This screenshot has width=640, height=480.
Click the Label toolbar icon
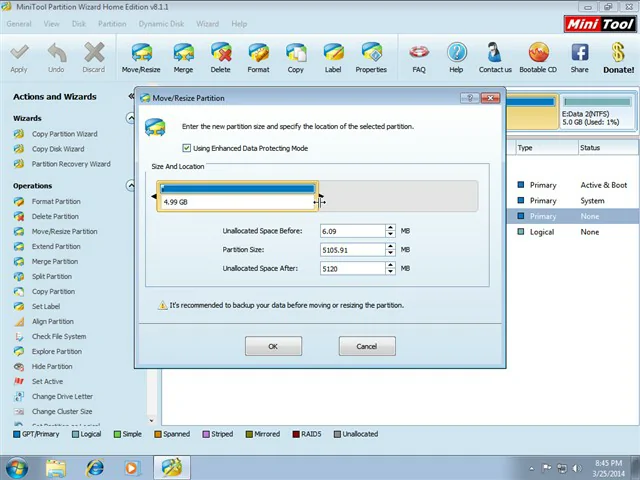click(333, 57)
